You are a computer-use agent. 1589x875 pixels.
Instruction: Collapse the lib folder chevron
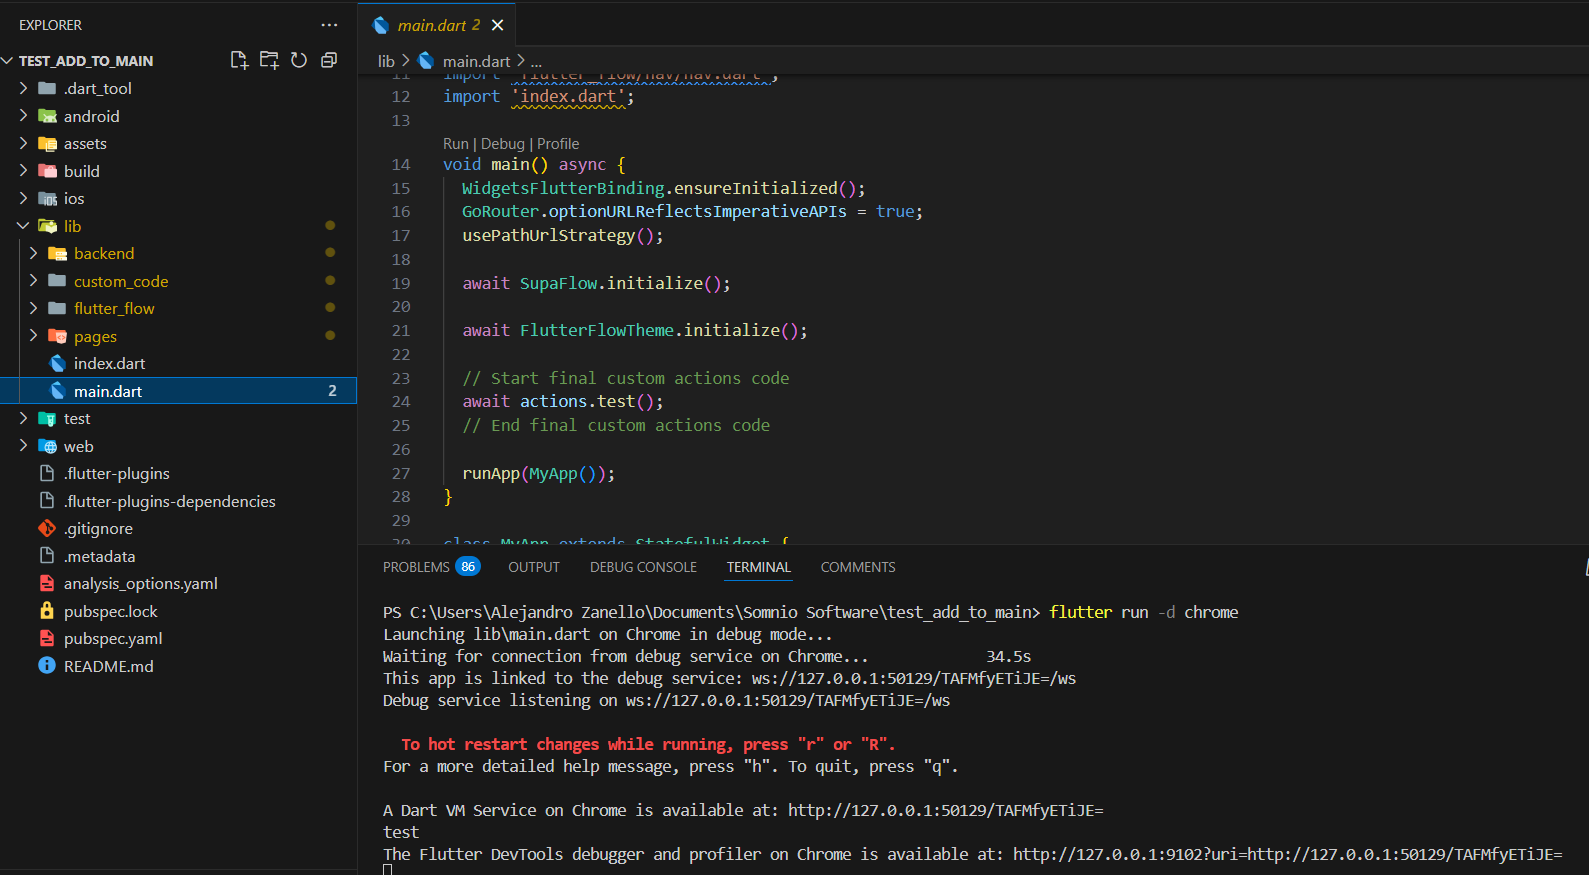pos(23,226)
